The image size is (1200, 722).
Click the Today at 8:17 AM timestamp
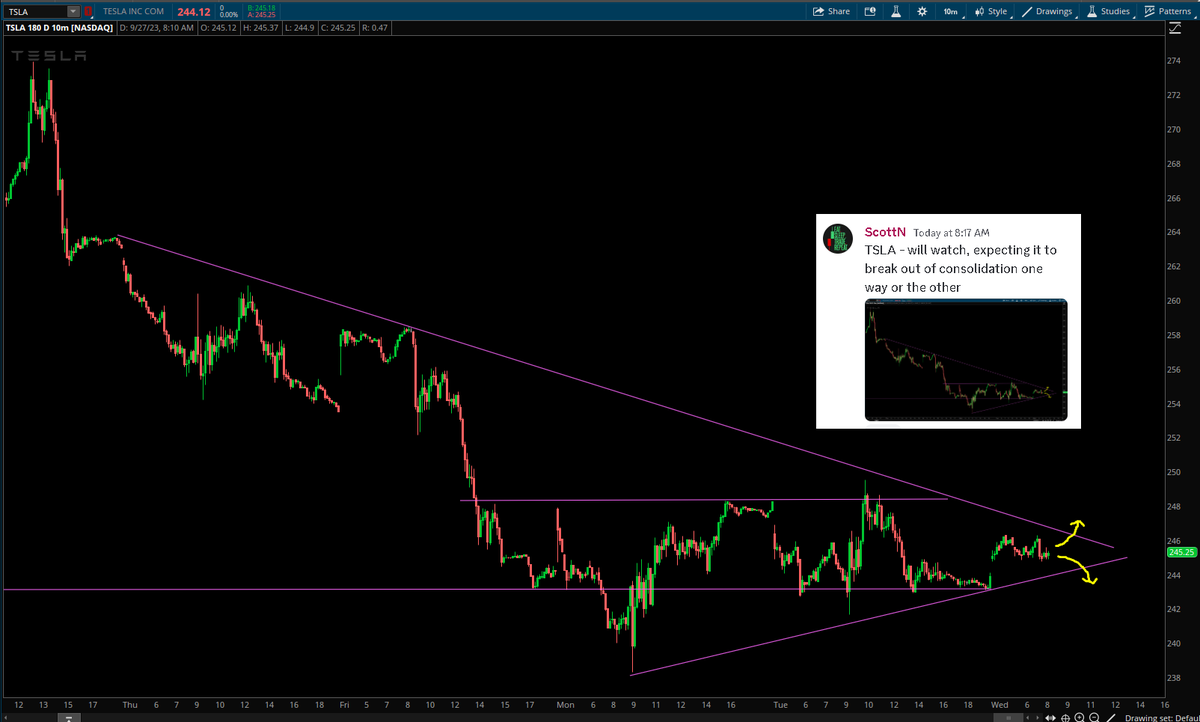(951, 233)
